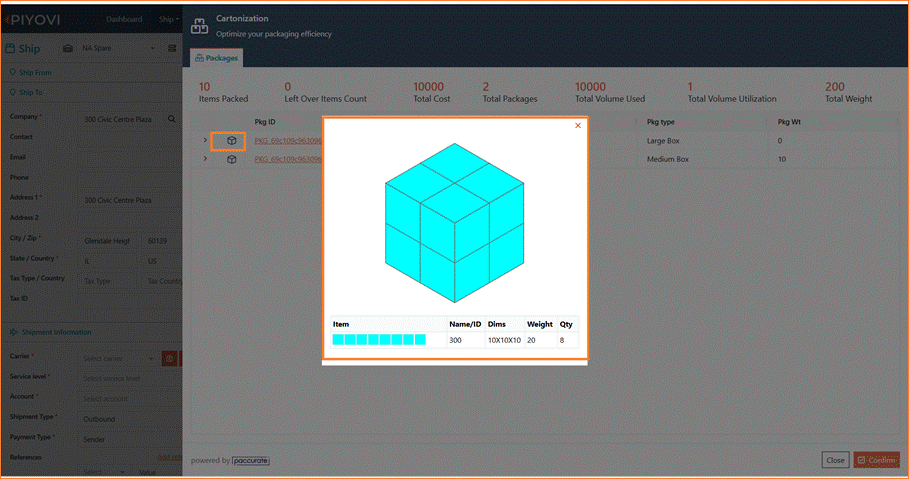Close the 3D package preview popup
This screenshot has height=479, width=909.
point(577,125)
